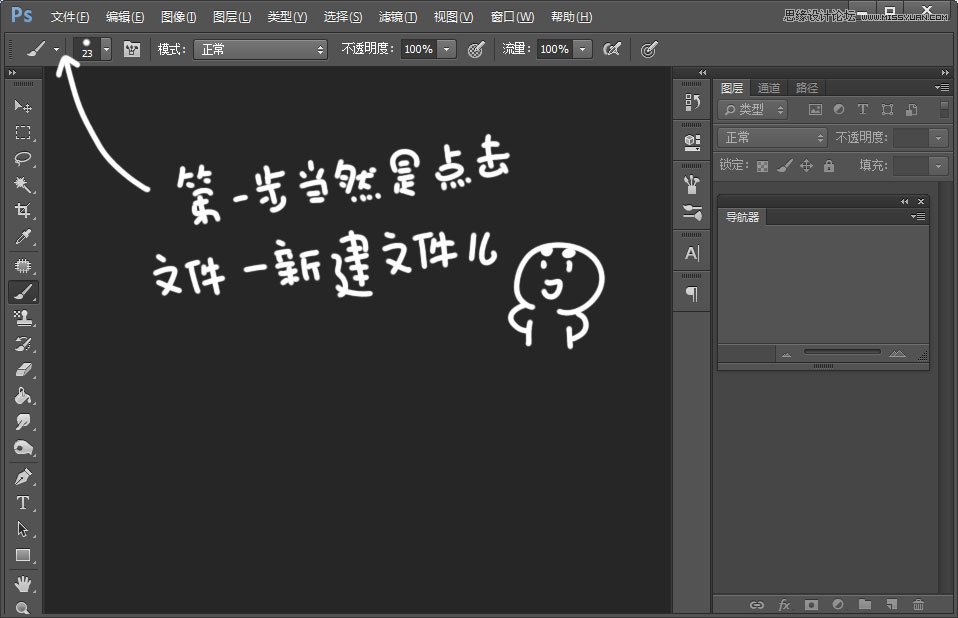The image size is (958, 618).
Task: Switch to the Channels tab
Action: 769,88
